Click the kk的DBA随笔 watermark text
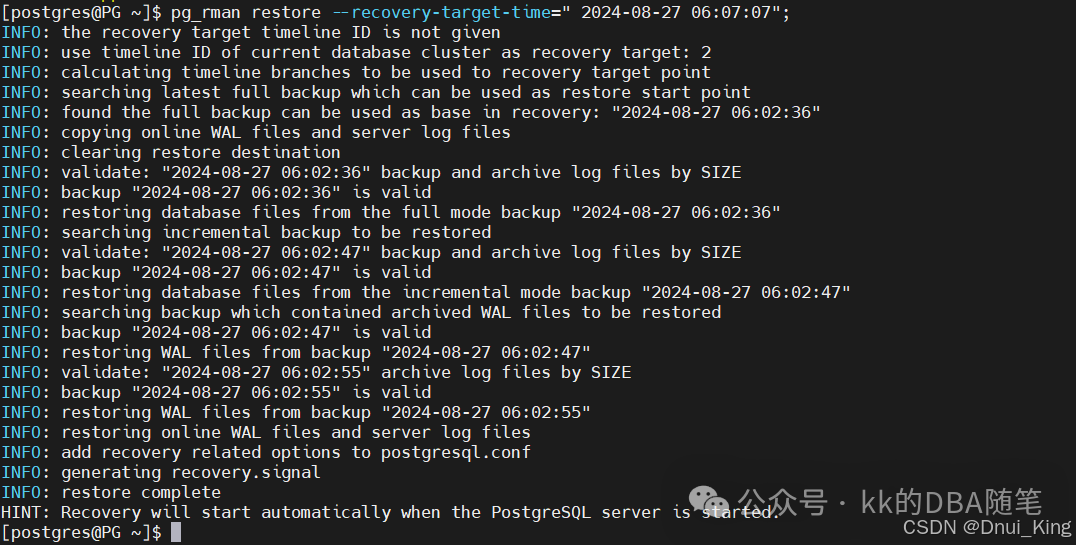This screenshot has height=545, width=1076. tap(951, 502)
